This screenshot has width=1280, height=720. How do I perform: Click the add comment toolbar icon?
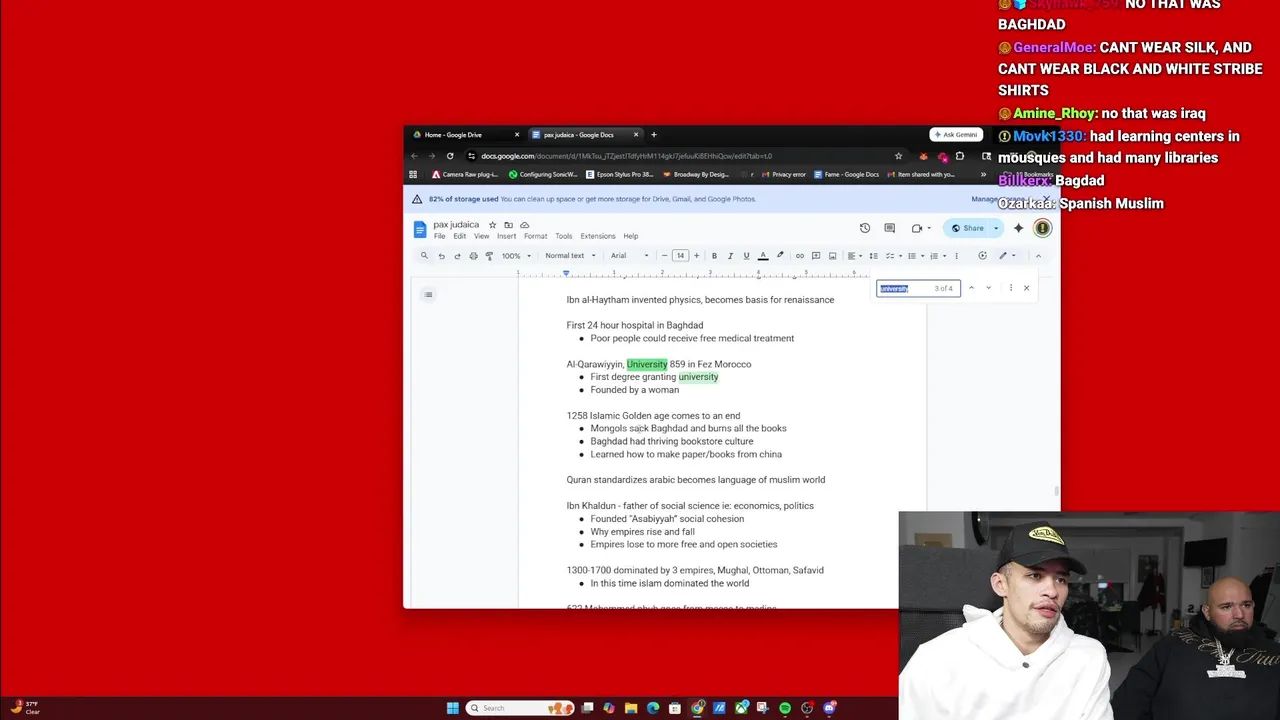click(816, 256)
